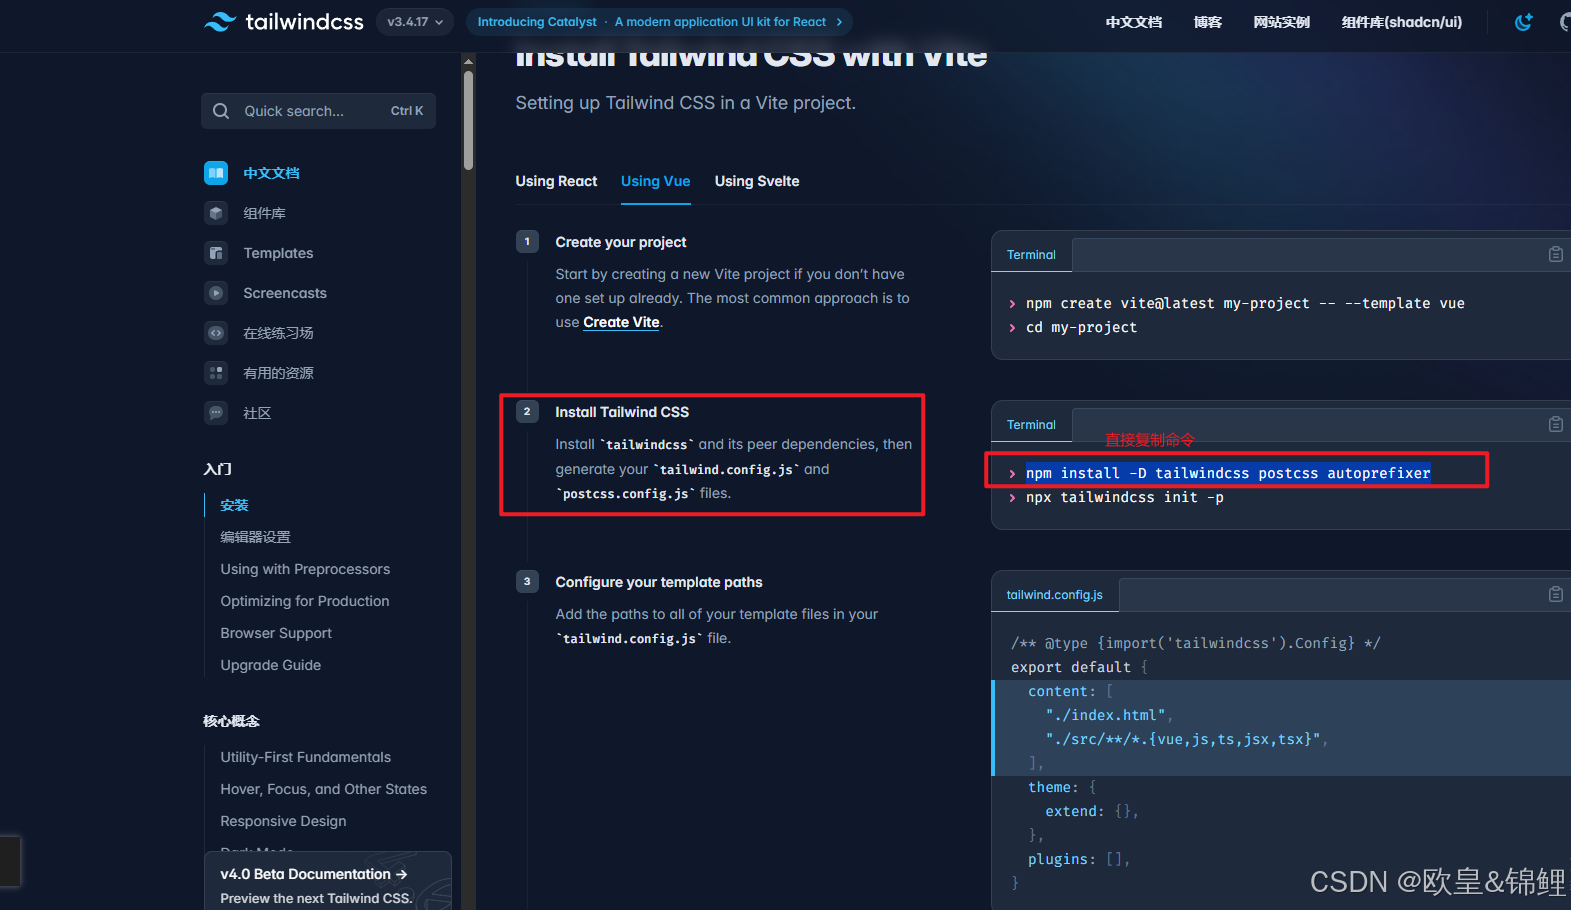Screen dimensions: 1571x910
Task: Open Responsive Design page
Action: [283, 821]
